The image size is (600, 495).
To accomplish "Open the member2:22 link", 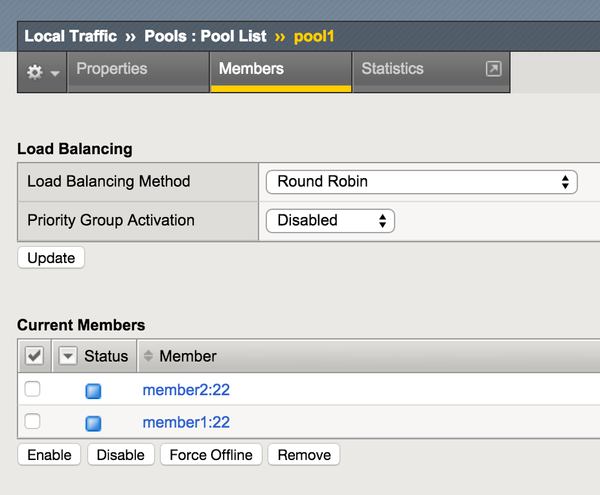I will coord(186,391).
